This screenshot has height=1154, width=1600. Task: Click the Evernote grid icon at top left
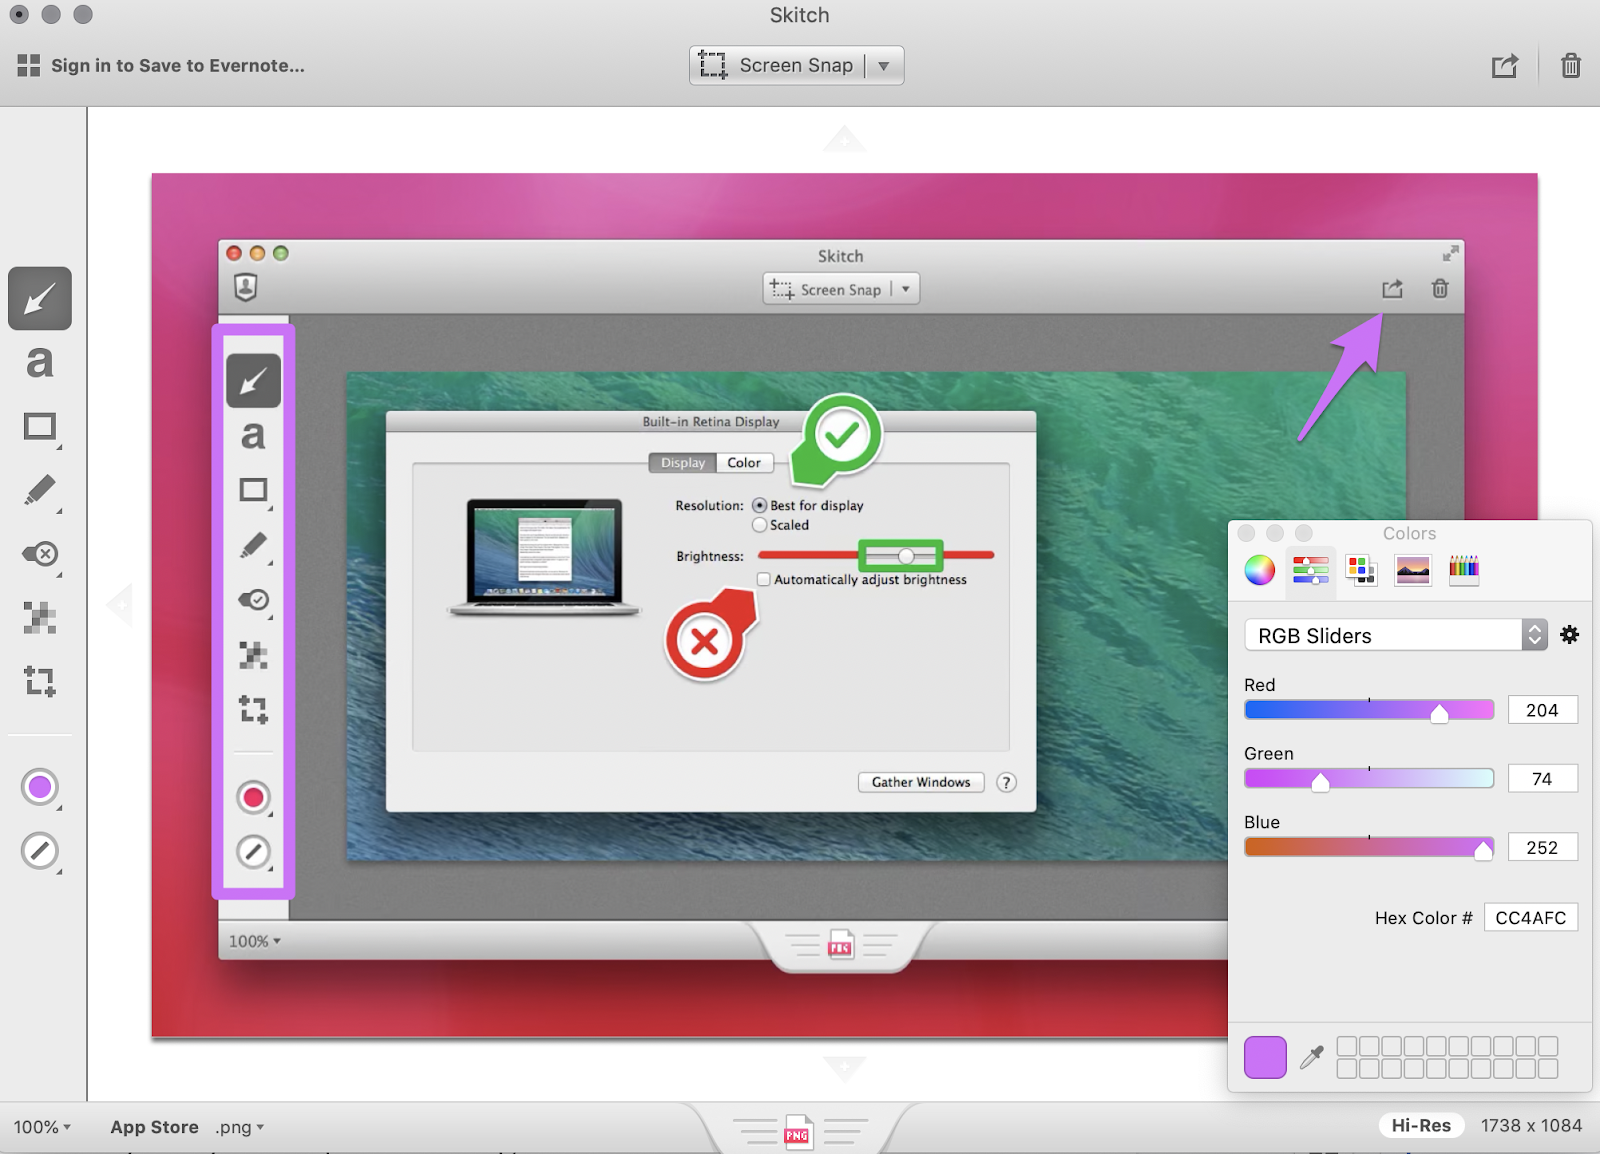pyautogui.click(x=29, y=66)
